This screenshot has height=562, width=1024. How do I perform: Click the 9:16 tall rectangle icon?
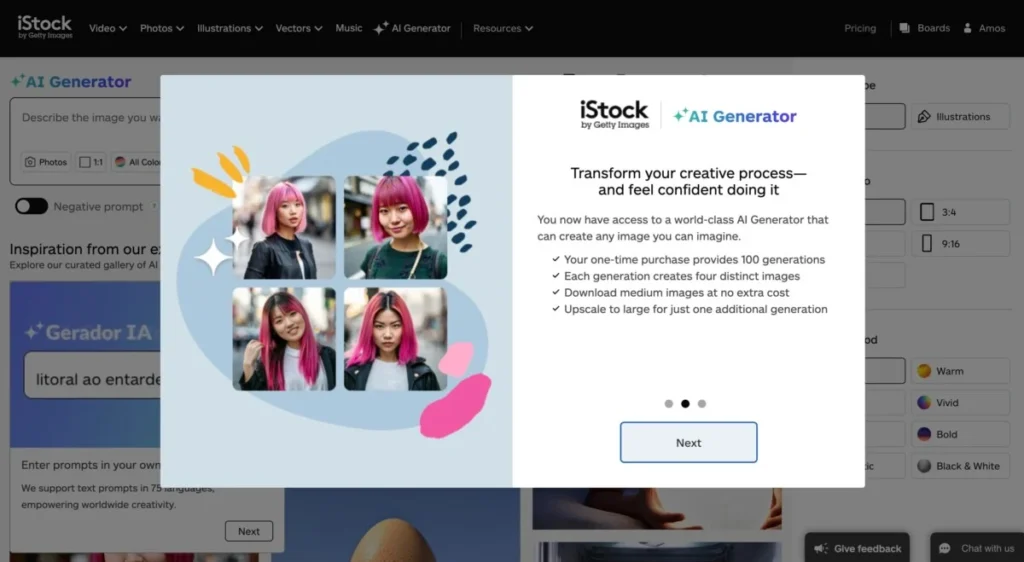[x=927, y=244]
